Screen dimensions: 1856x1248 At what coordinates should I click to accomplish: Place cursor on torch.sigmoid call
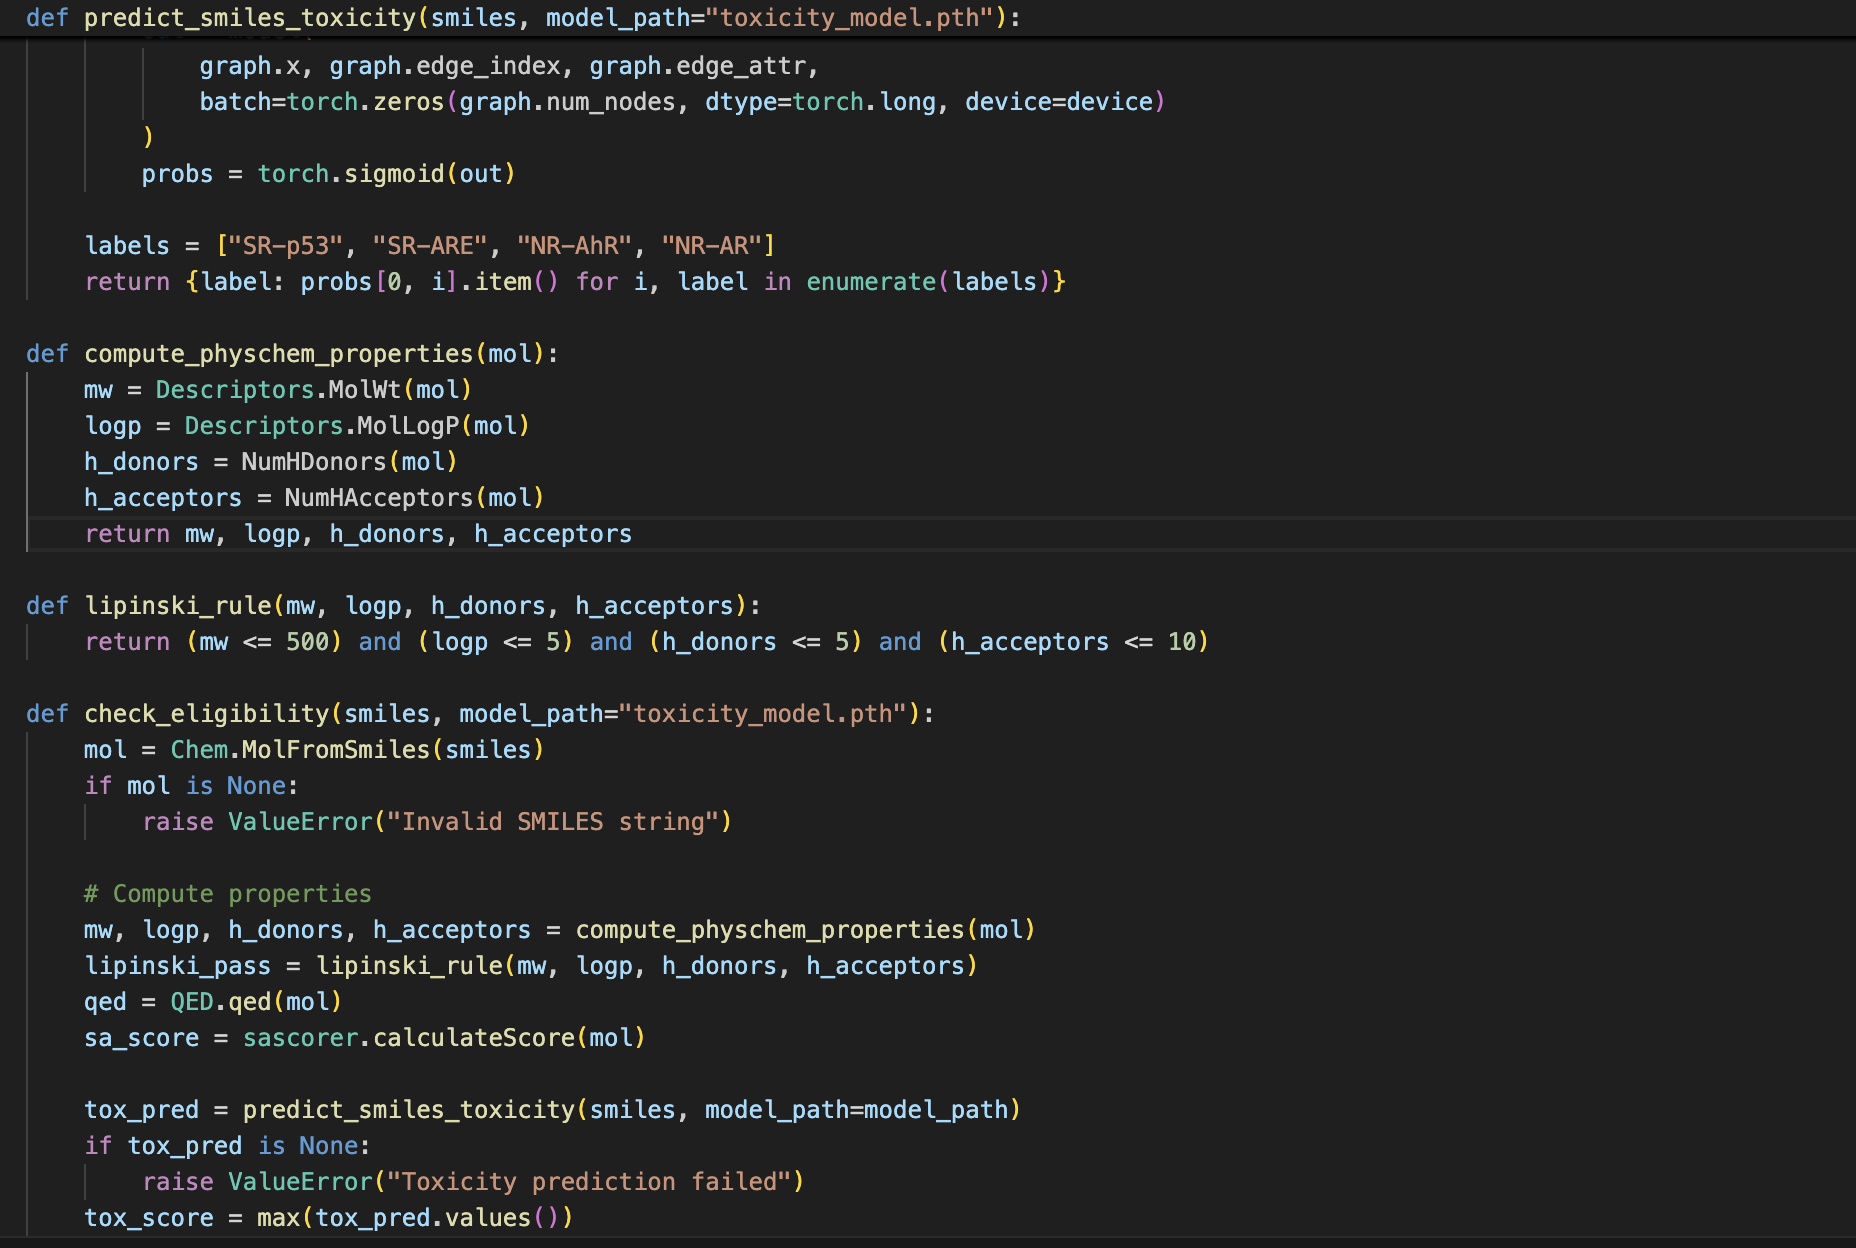coord(386,174)
